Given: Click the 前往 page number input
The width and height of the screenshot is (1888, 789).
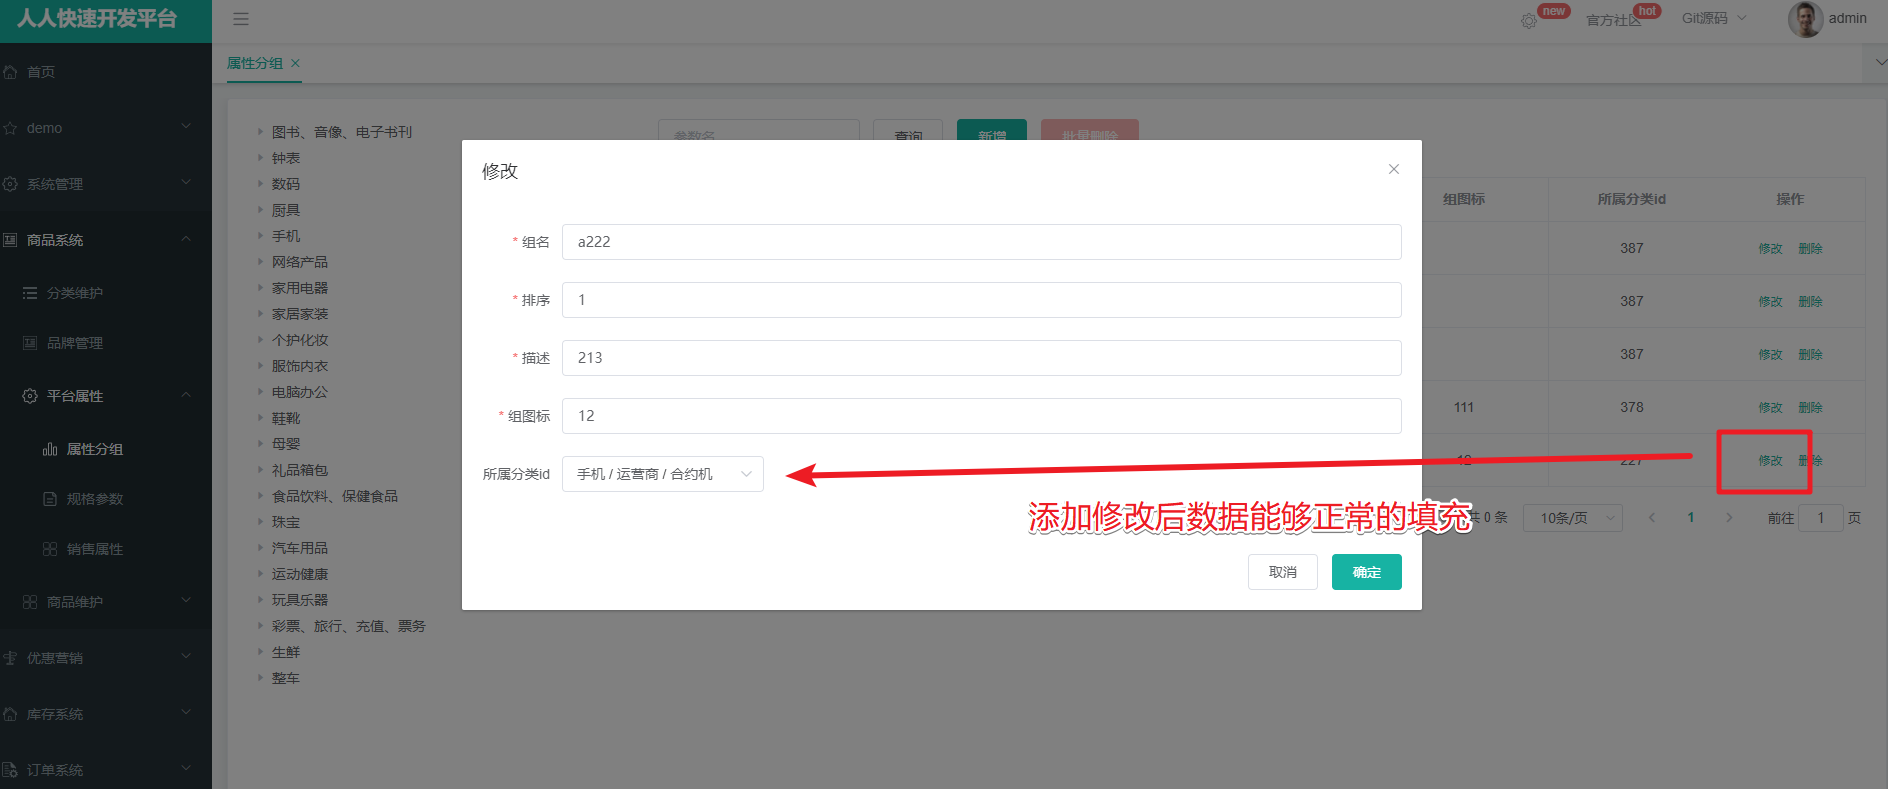Looking at the screenshot, I should pos(1820,518).
